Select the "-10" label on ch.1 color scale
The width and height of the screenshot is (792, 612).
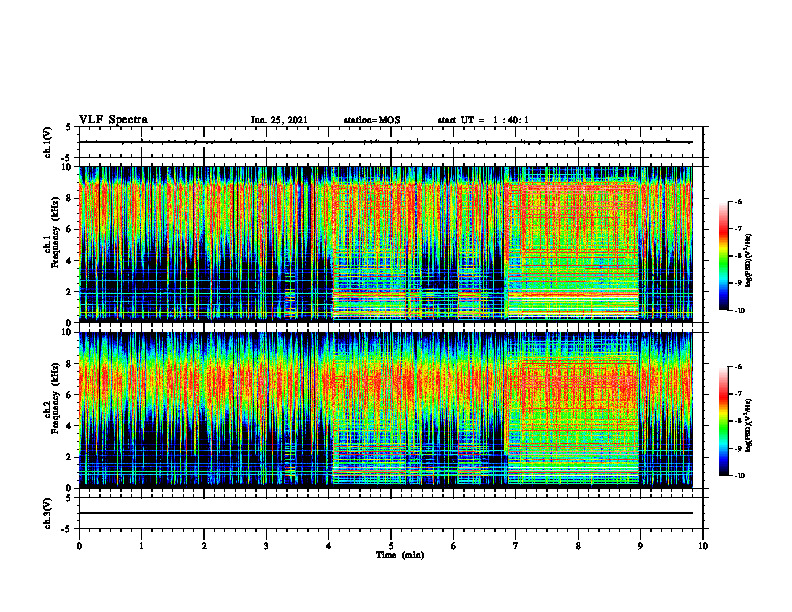(x=739, y=310)
